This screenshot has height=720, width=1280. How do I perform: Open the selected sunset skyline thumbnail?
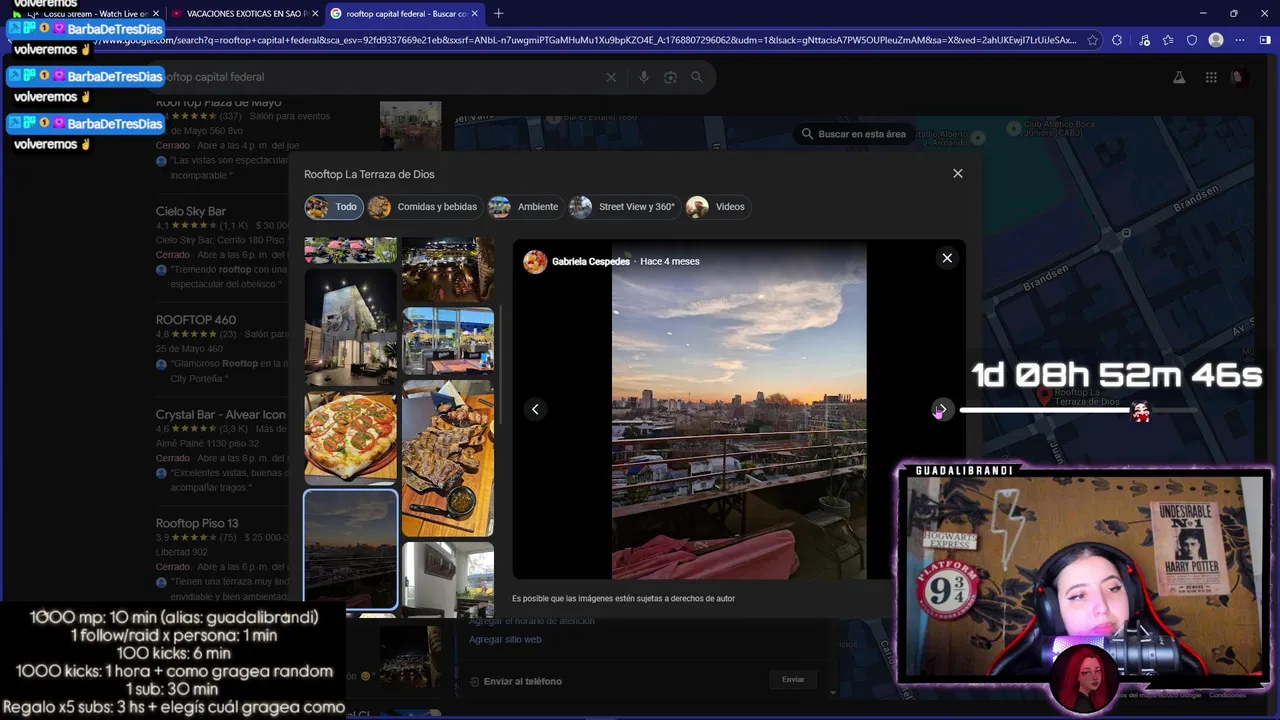pyautogui.click(x=351, y=549)
